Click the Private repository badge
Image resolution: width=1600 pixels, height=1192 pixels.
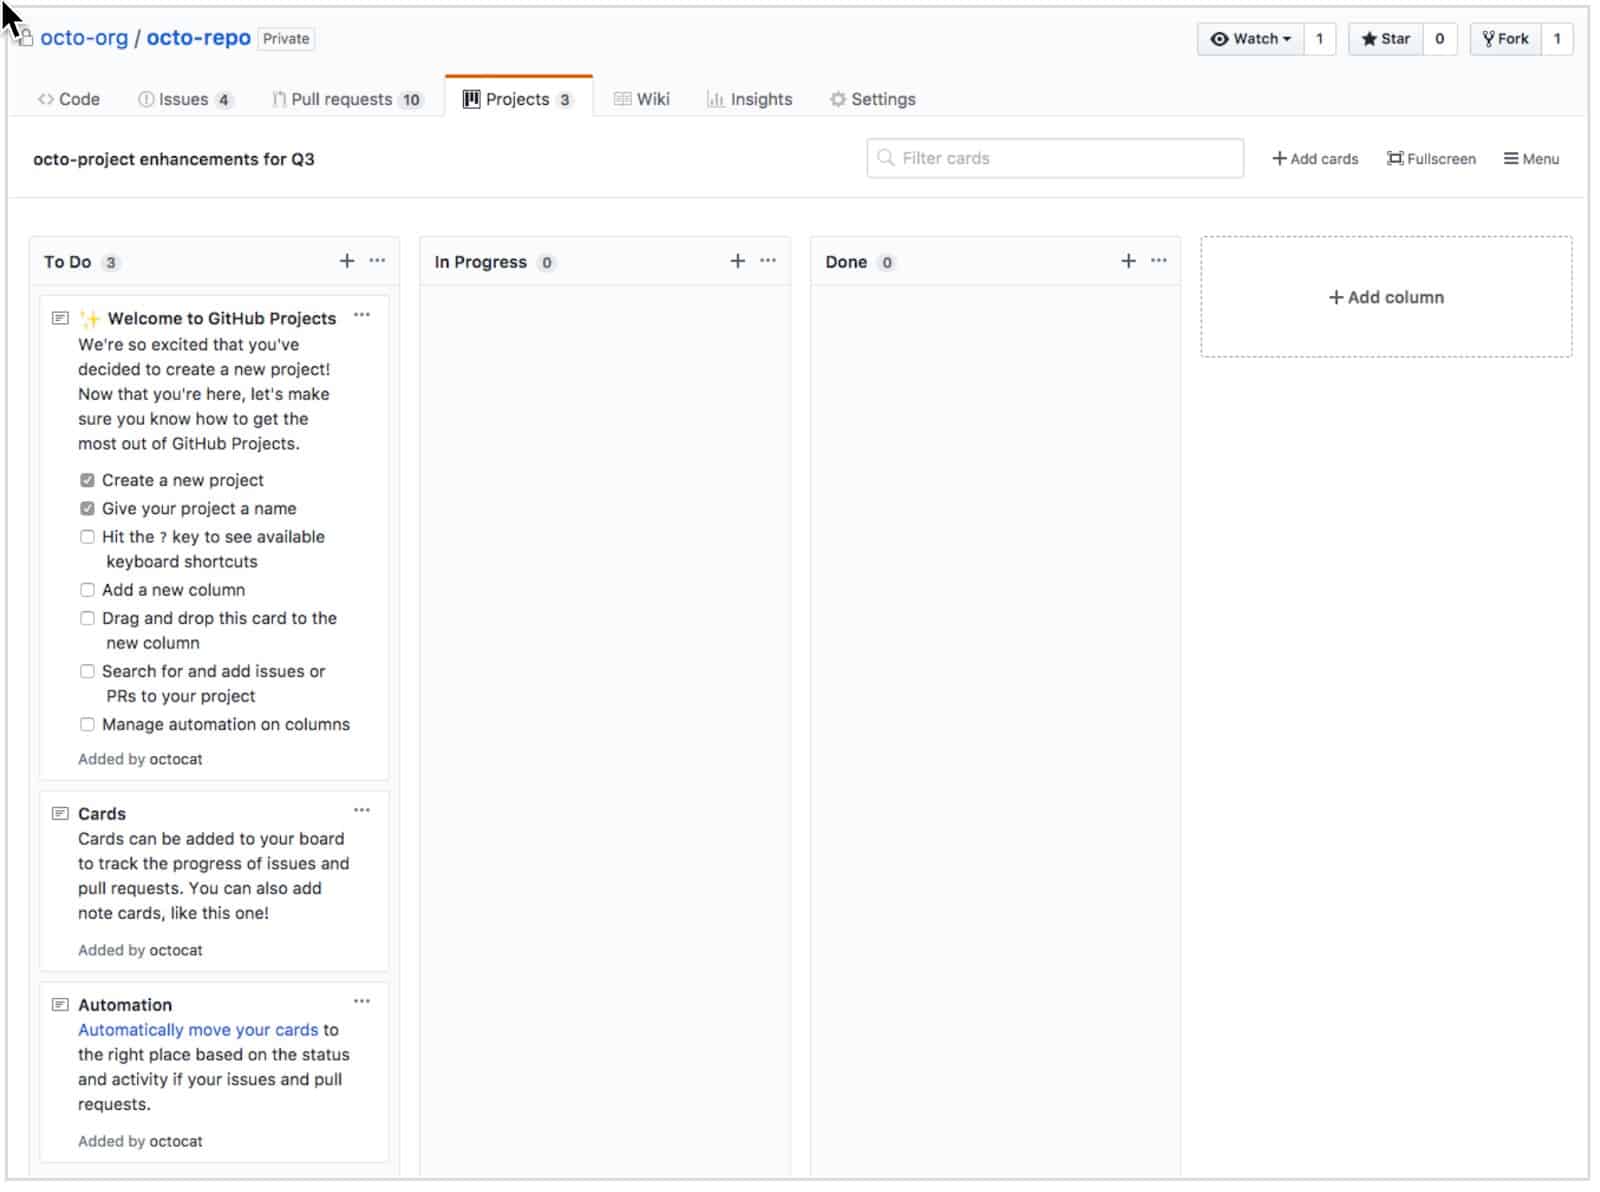click(286, 39)
